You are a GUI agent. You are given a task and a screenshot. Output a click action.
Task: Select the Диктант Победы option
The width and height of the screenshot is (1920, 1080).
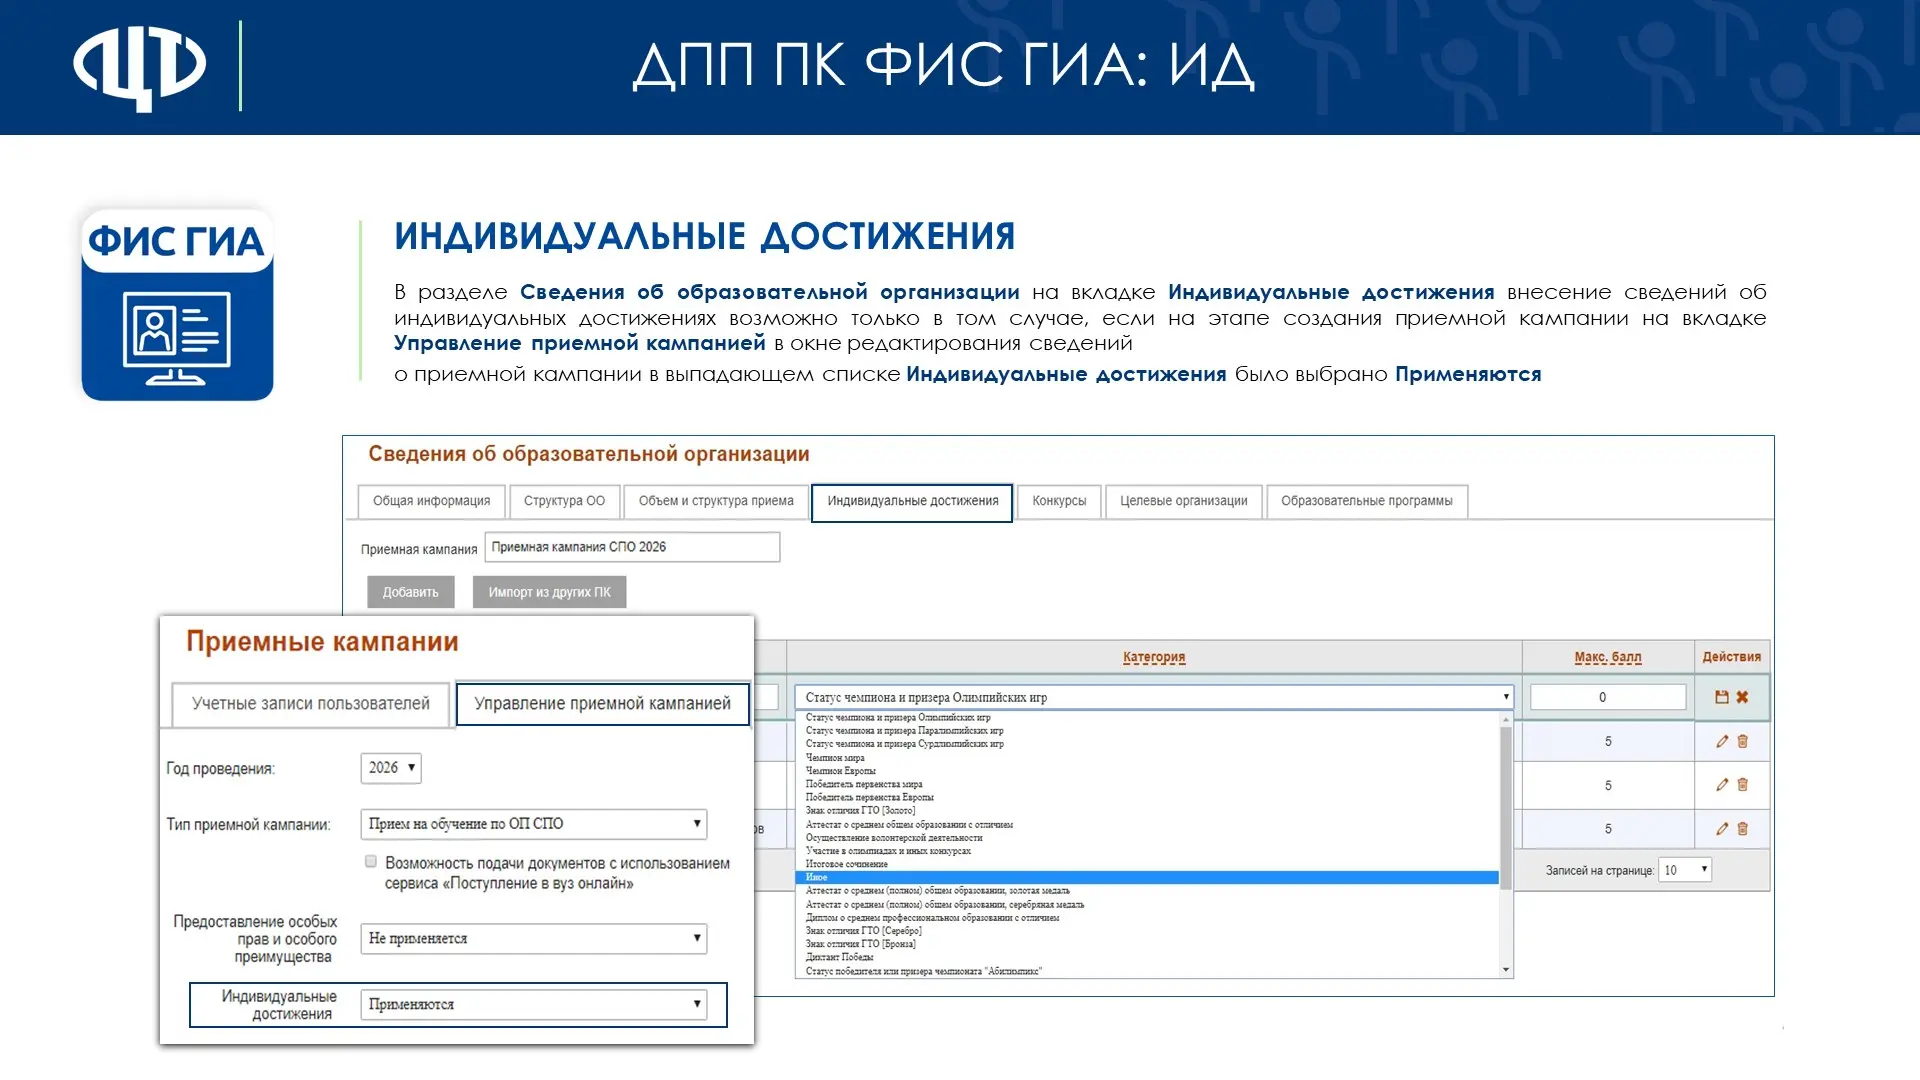(839, 957)
